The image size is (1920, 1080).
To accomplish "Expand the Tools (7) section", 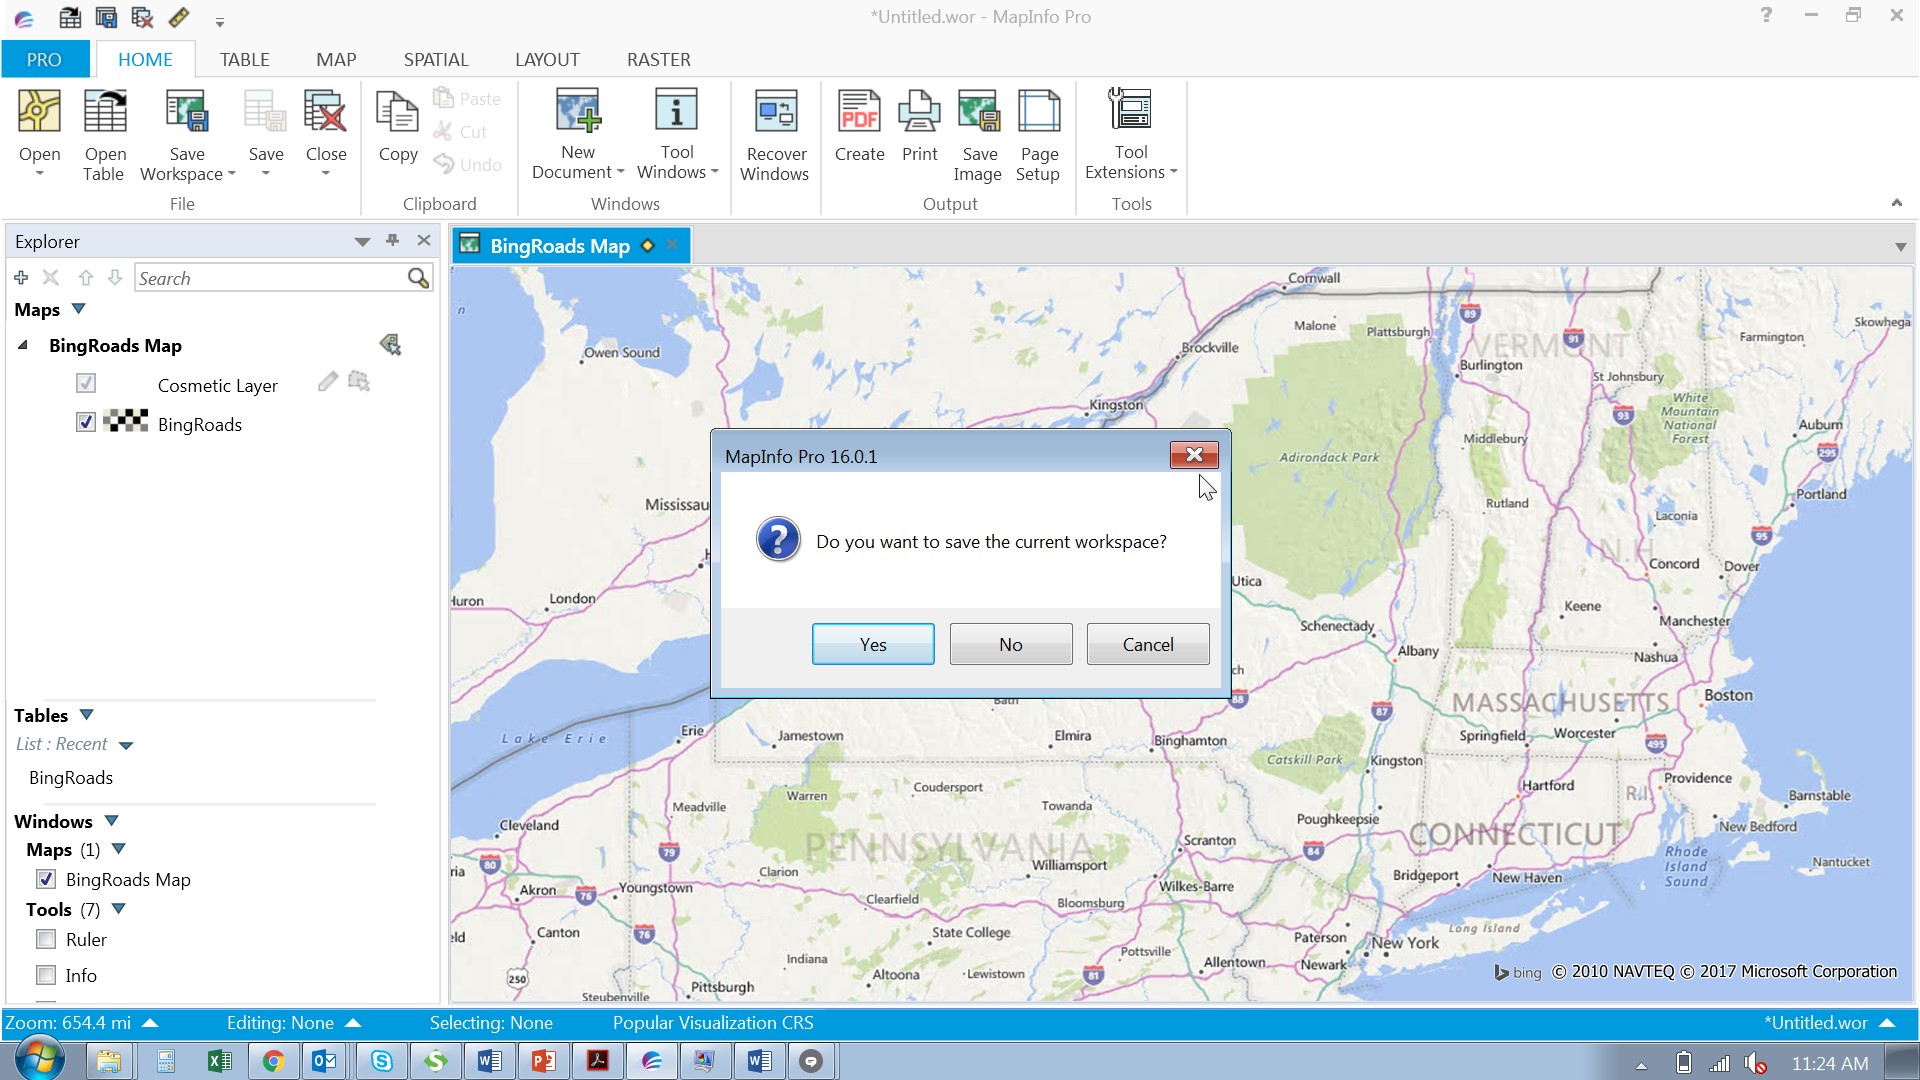I will (x=119, y=909).
